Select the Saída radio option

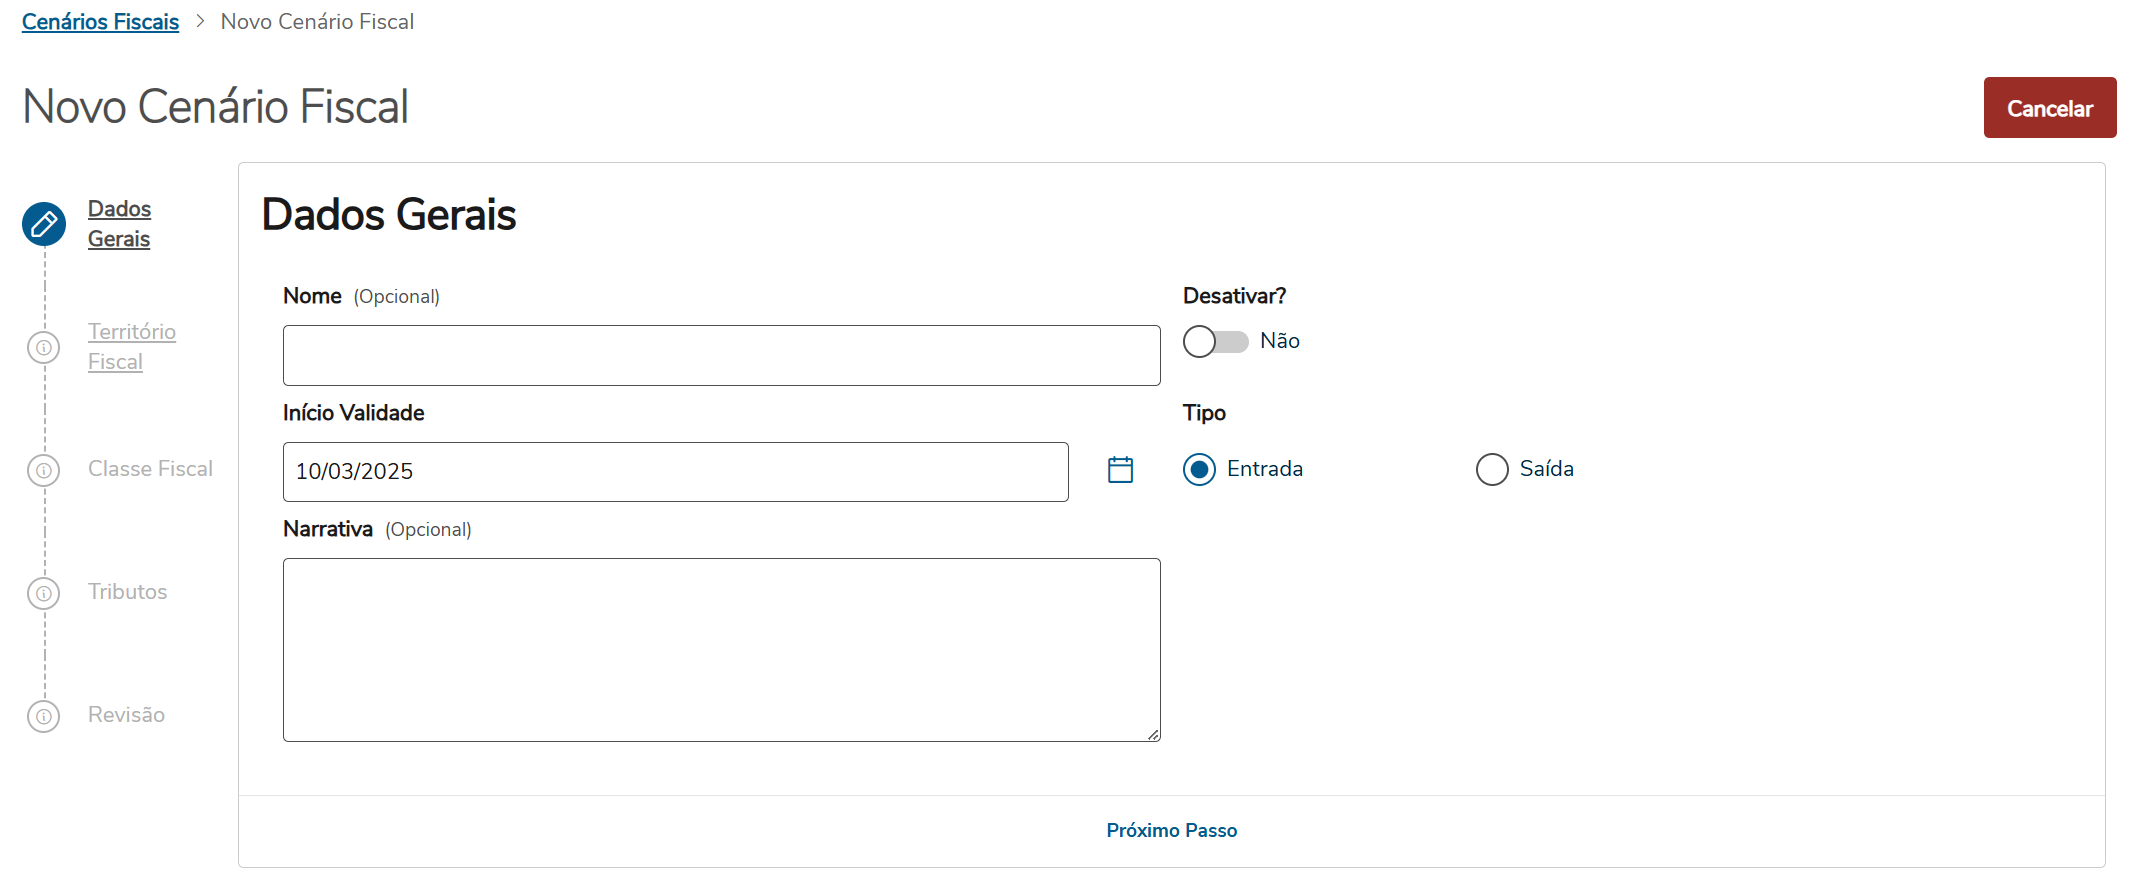[1492, 469]
